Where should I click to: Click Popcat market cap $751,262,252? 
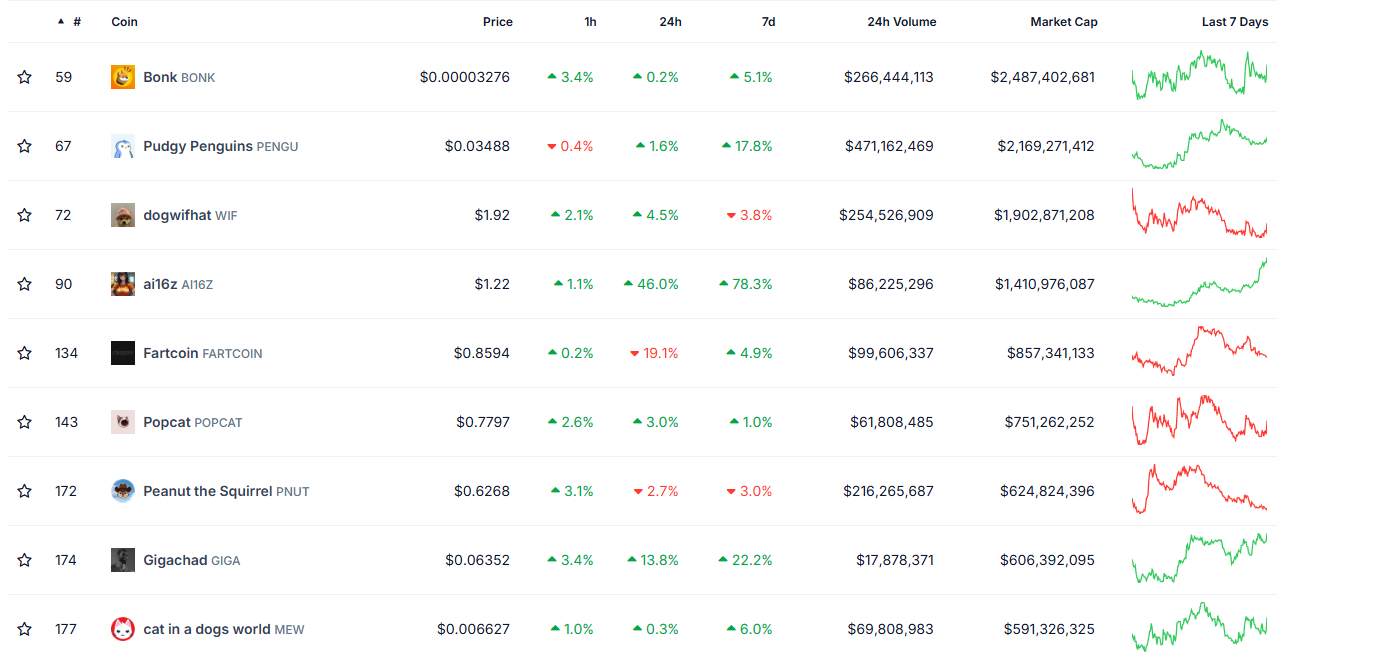pos(1050,422)
